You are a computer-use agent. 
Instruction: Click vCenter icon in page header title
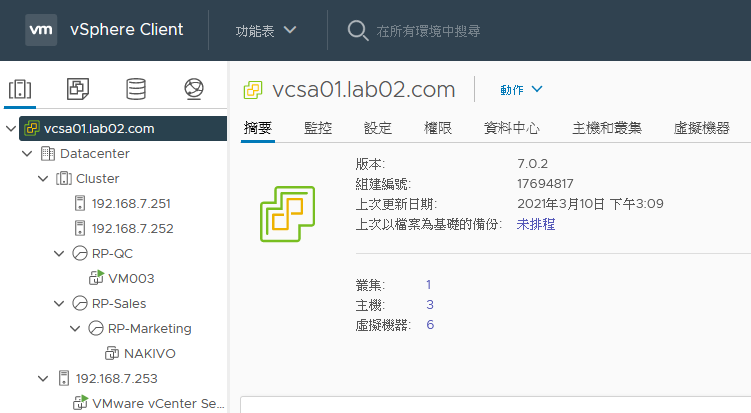[253, 90]
